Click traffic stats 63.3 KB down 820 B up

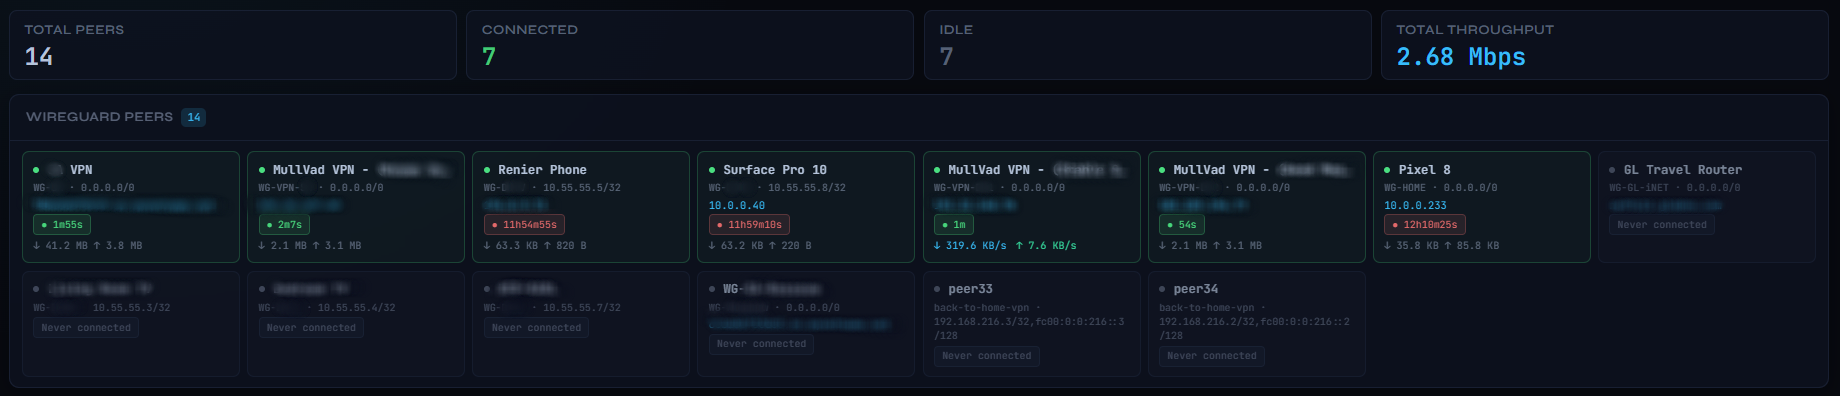[x=535, y=246]
